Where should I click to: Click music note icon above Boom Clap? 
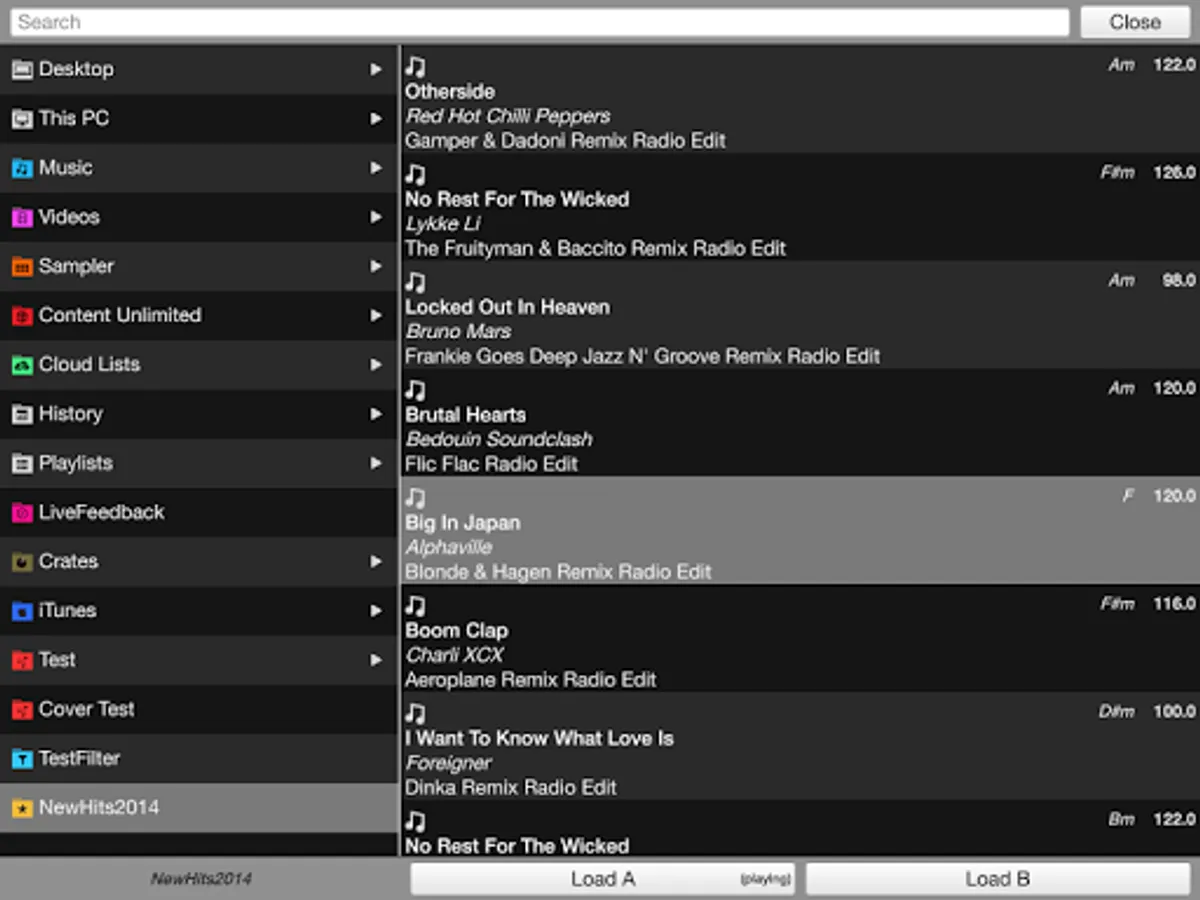click(415, 605)
